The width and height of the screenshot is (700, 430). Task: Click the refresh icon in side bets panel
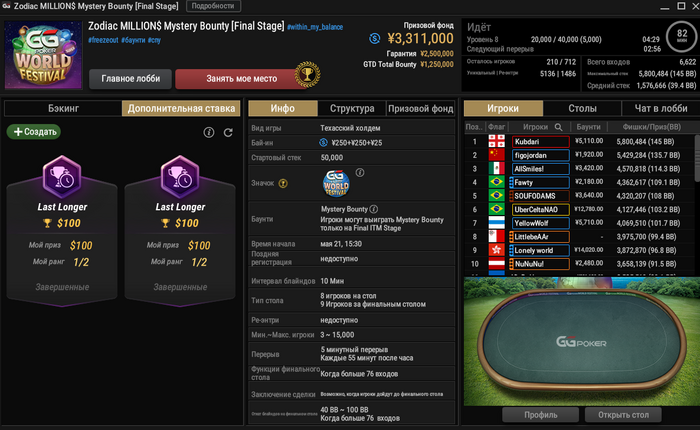tap(228, 133)
